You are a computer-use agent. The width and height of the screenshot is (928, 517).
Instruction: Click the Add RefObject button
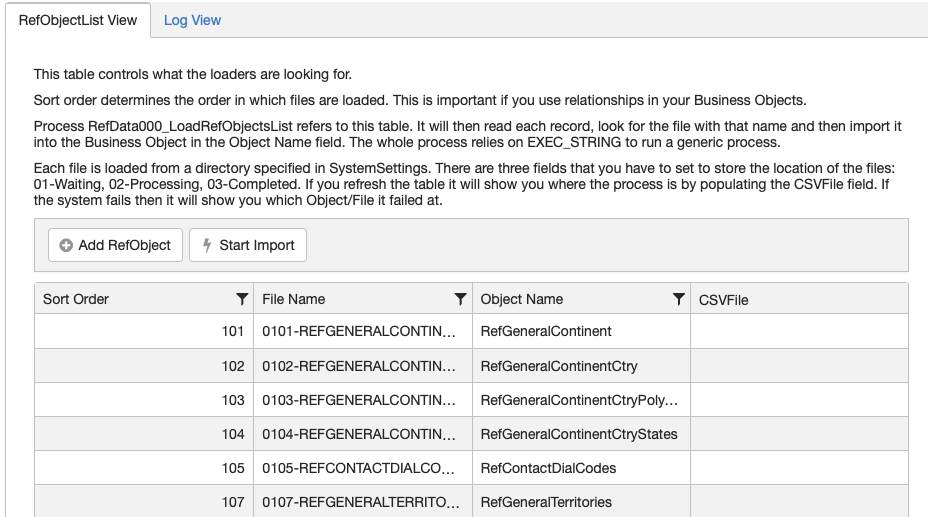pyautogui.click(x=115, y=245)
